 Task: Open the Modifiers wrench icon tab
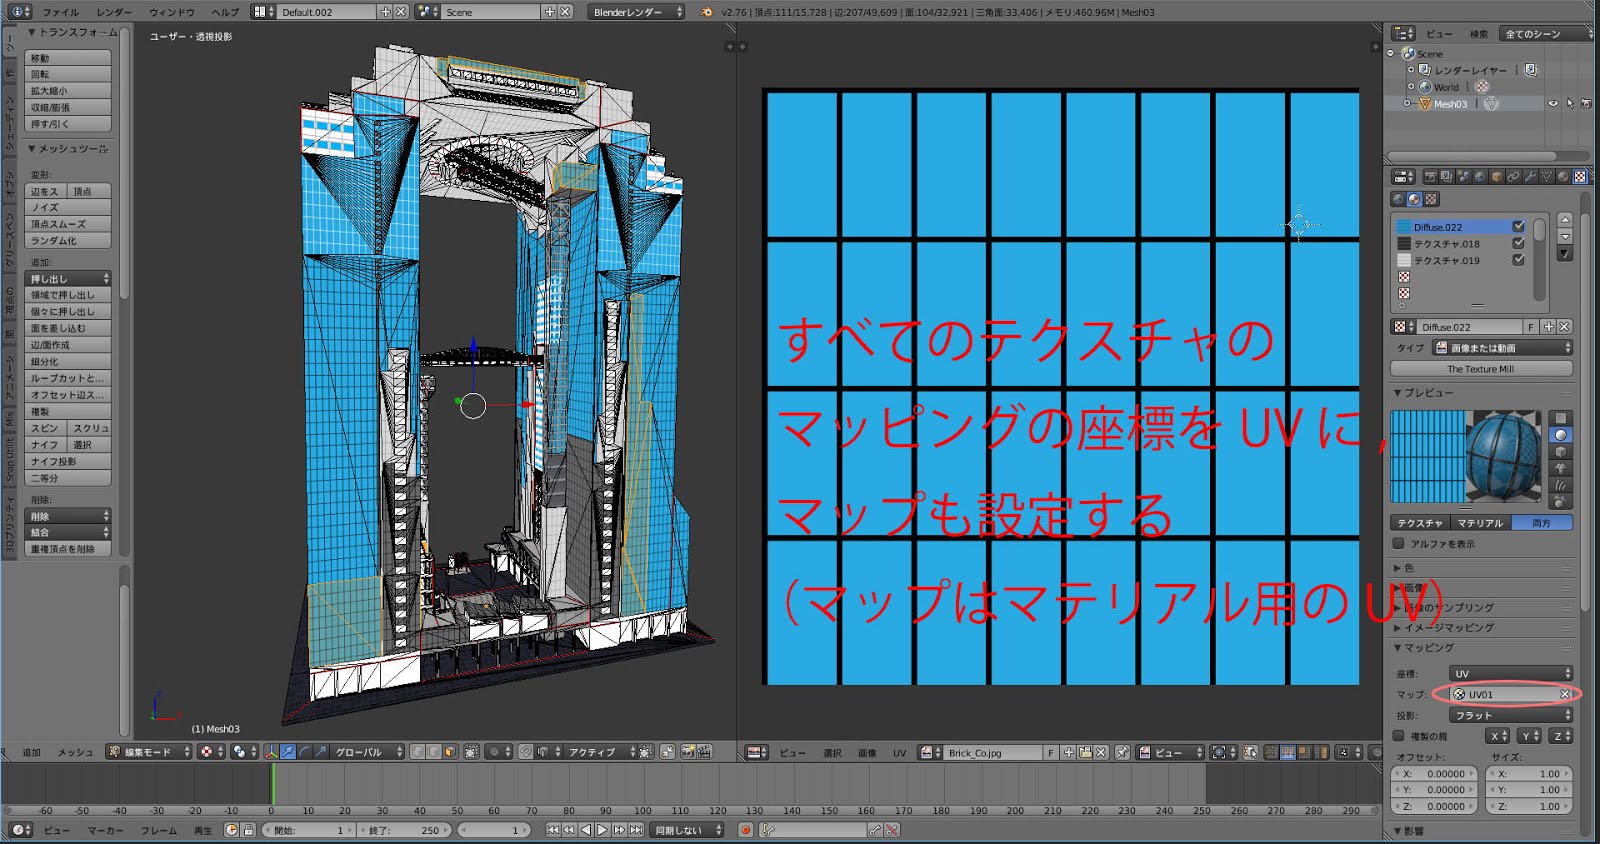pos(1530,177)
